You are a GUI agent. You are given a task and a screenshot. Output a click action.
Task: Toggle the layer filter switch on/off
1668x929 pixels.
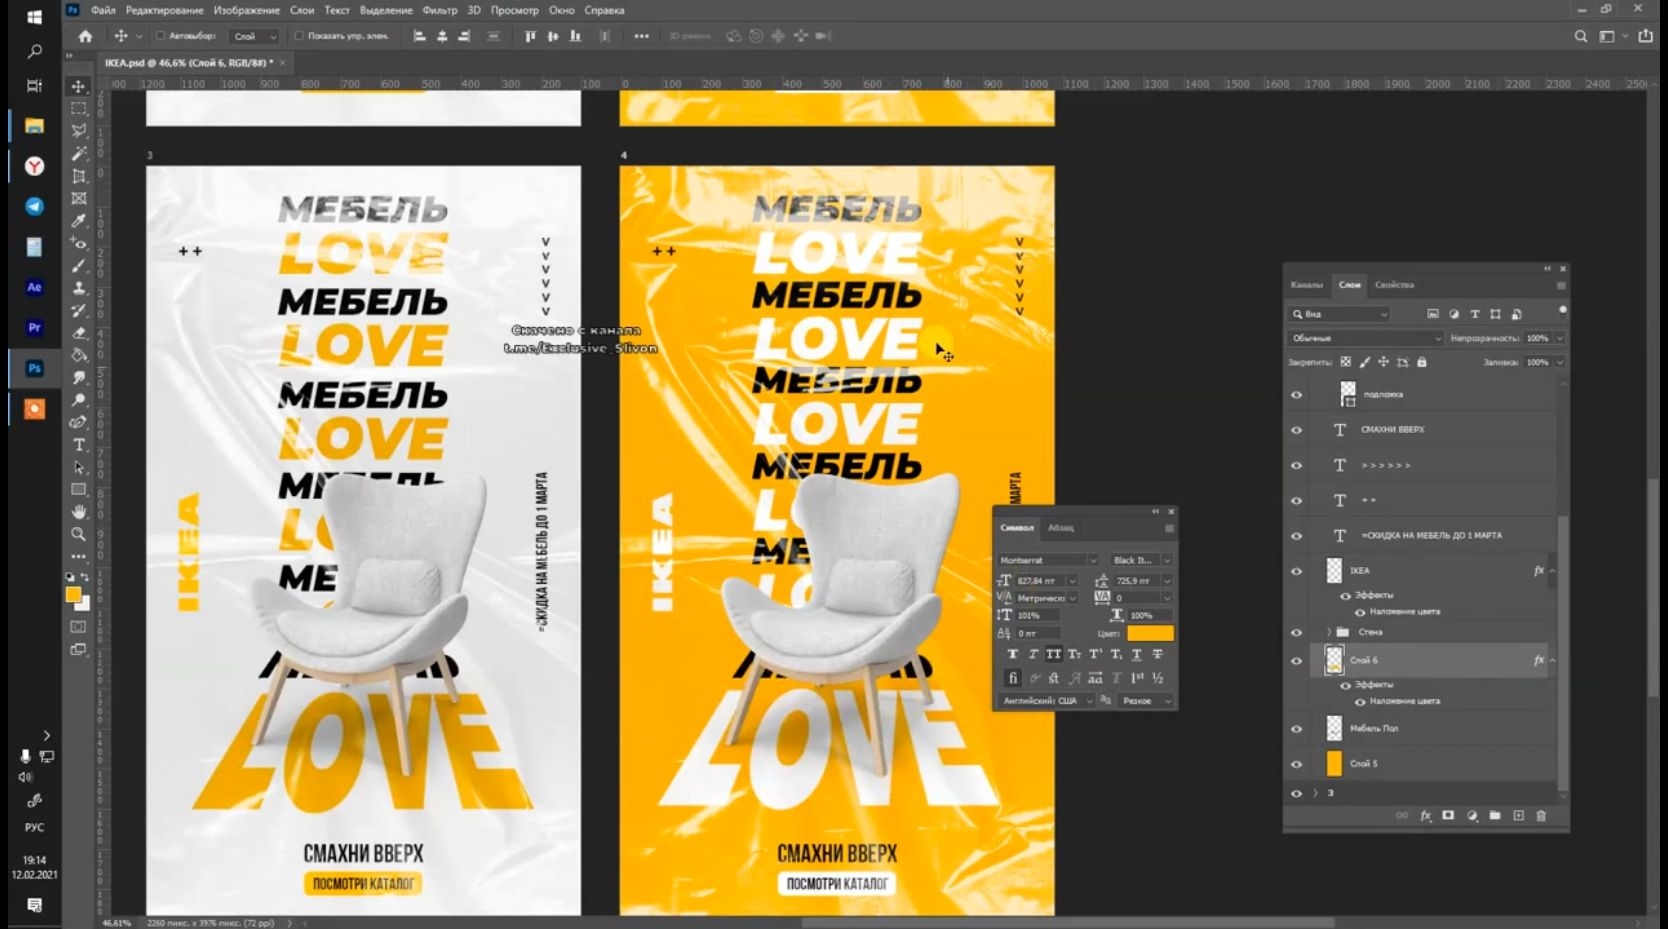[1562, 311]
